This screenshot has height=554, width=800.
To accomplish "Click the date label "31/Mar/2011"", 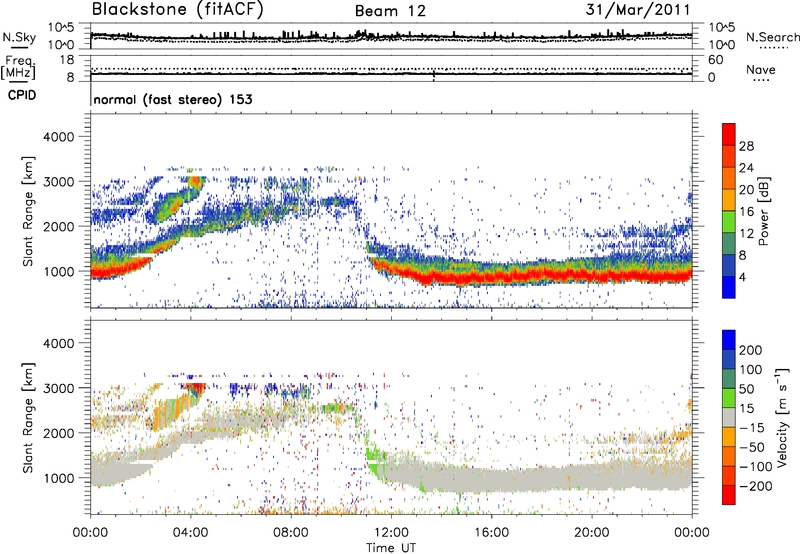I will point(638,9).
